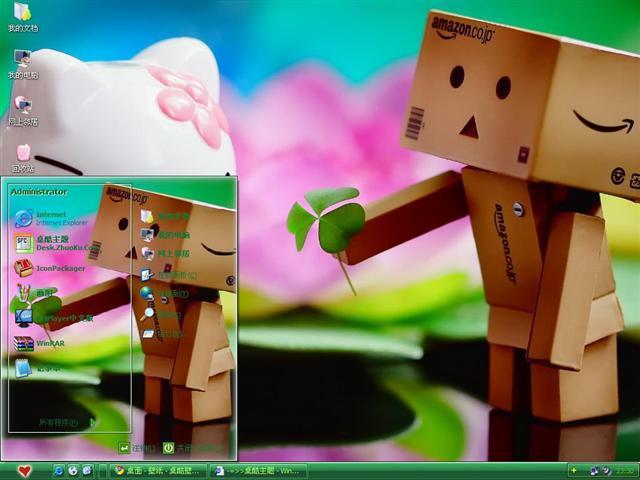
Task: Open 我的文档 icon on the desktop
Action: pyautogui.click(x=23, y=17)
